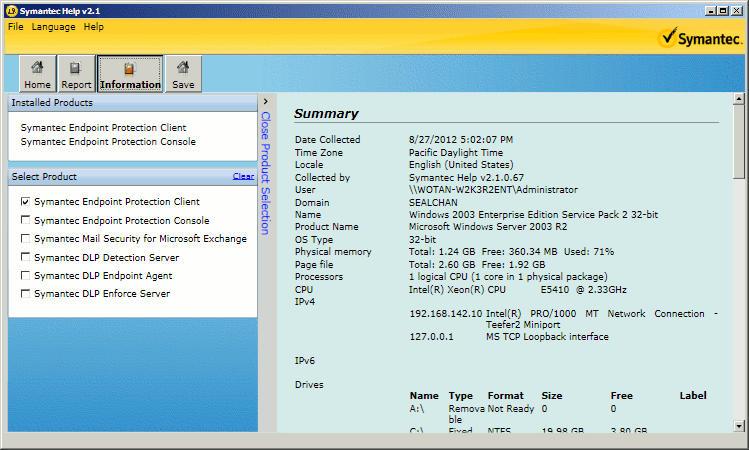Click the Size column header in Drives
This screenshot has width=749, height=450.
coord(552,396)
